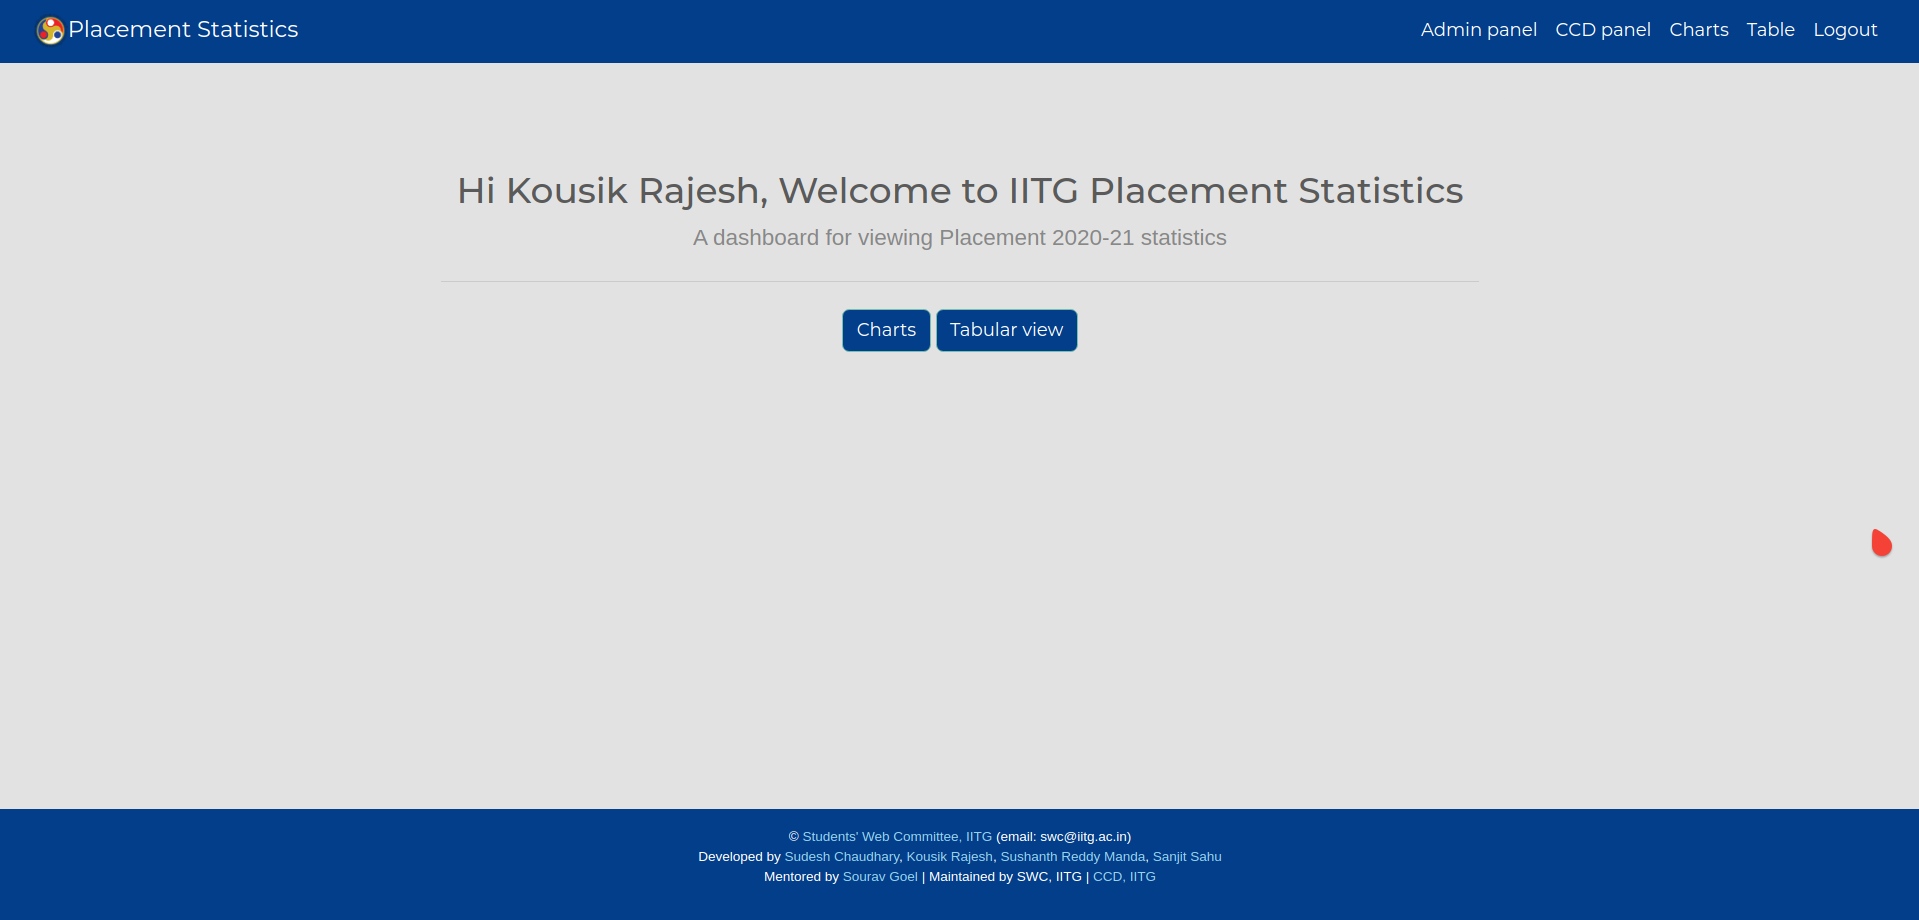Image resolution: width=1919 pixels, height=920 pixels.
Task: Open the Placement Statistics home brand link
Action: pyautogui.click(x=183, y=30)
